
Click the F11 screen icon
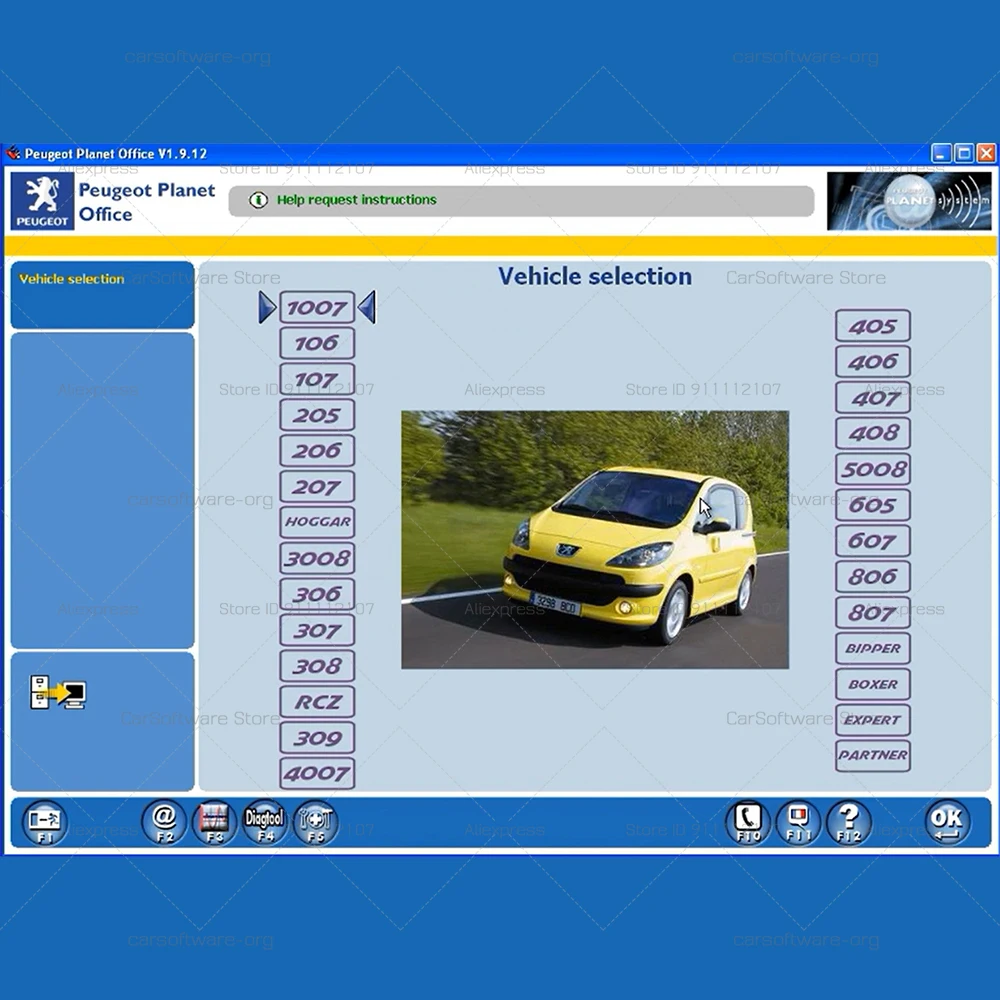point(798,823)
